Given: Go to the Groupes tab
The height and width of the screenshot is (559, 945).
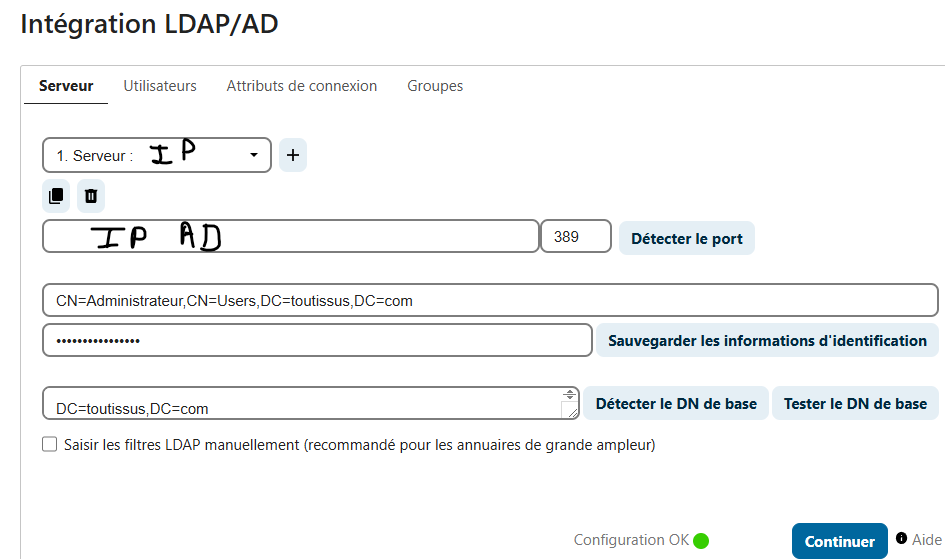Looking at the screenshot, I should point(435,86).
